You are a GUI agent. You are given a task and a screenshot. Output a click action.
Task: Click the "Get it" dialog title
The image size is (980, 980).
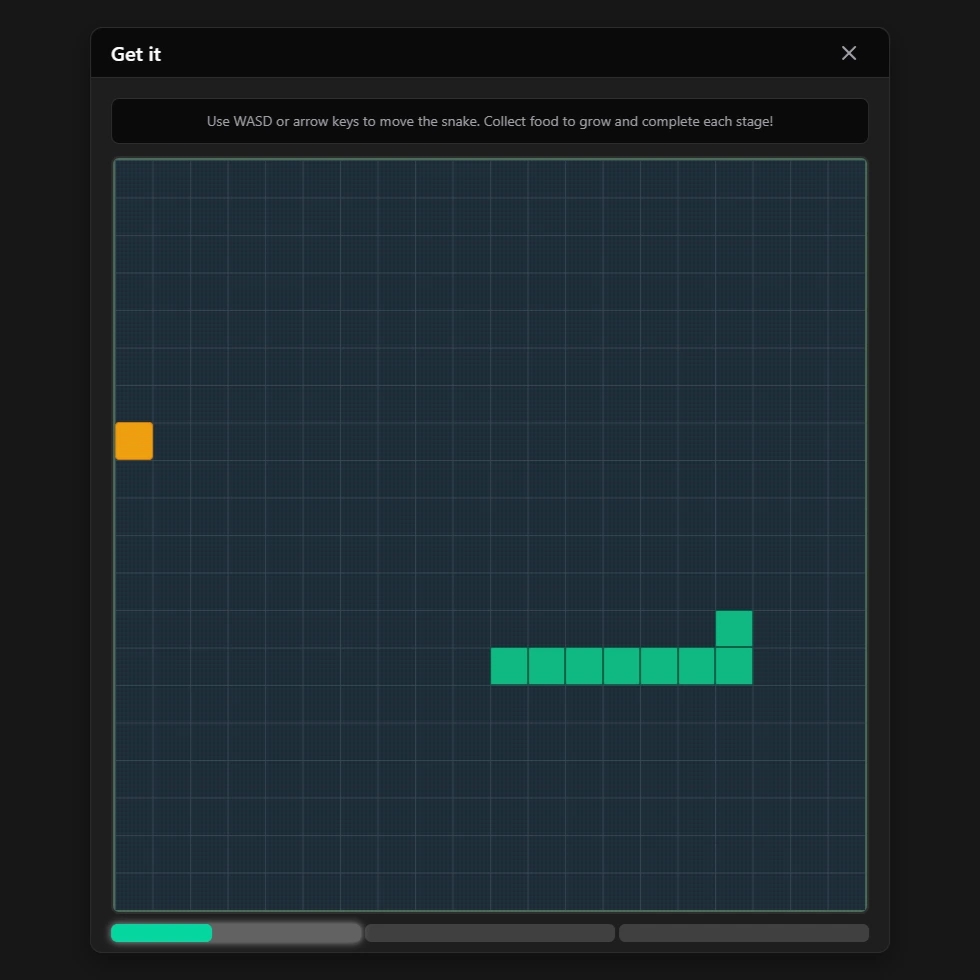coord(136,54)
